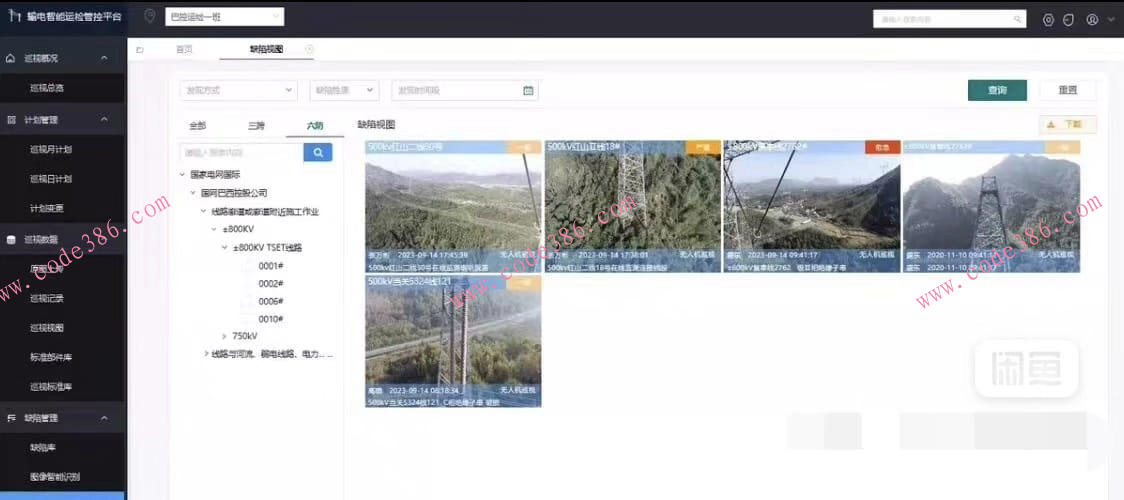This screenshot has width=1124, height=500.
Task: Open the calendar icon in date field
Action: tap(528, 90)
